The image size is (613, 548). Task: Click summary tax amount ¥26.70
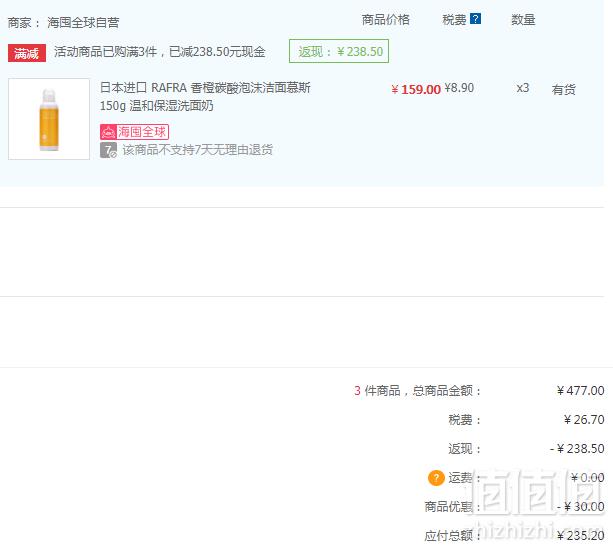coord(584,419)
